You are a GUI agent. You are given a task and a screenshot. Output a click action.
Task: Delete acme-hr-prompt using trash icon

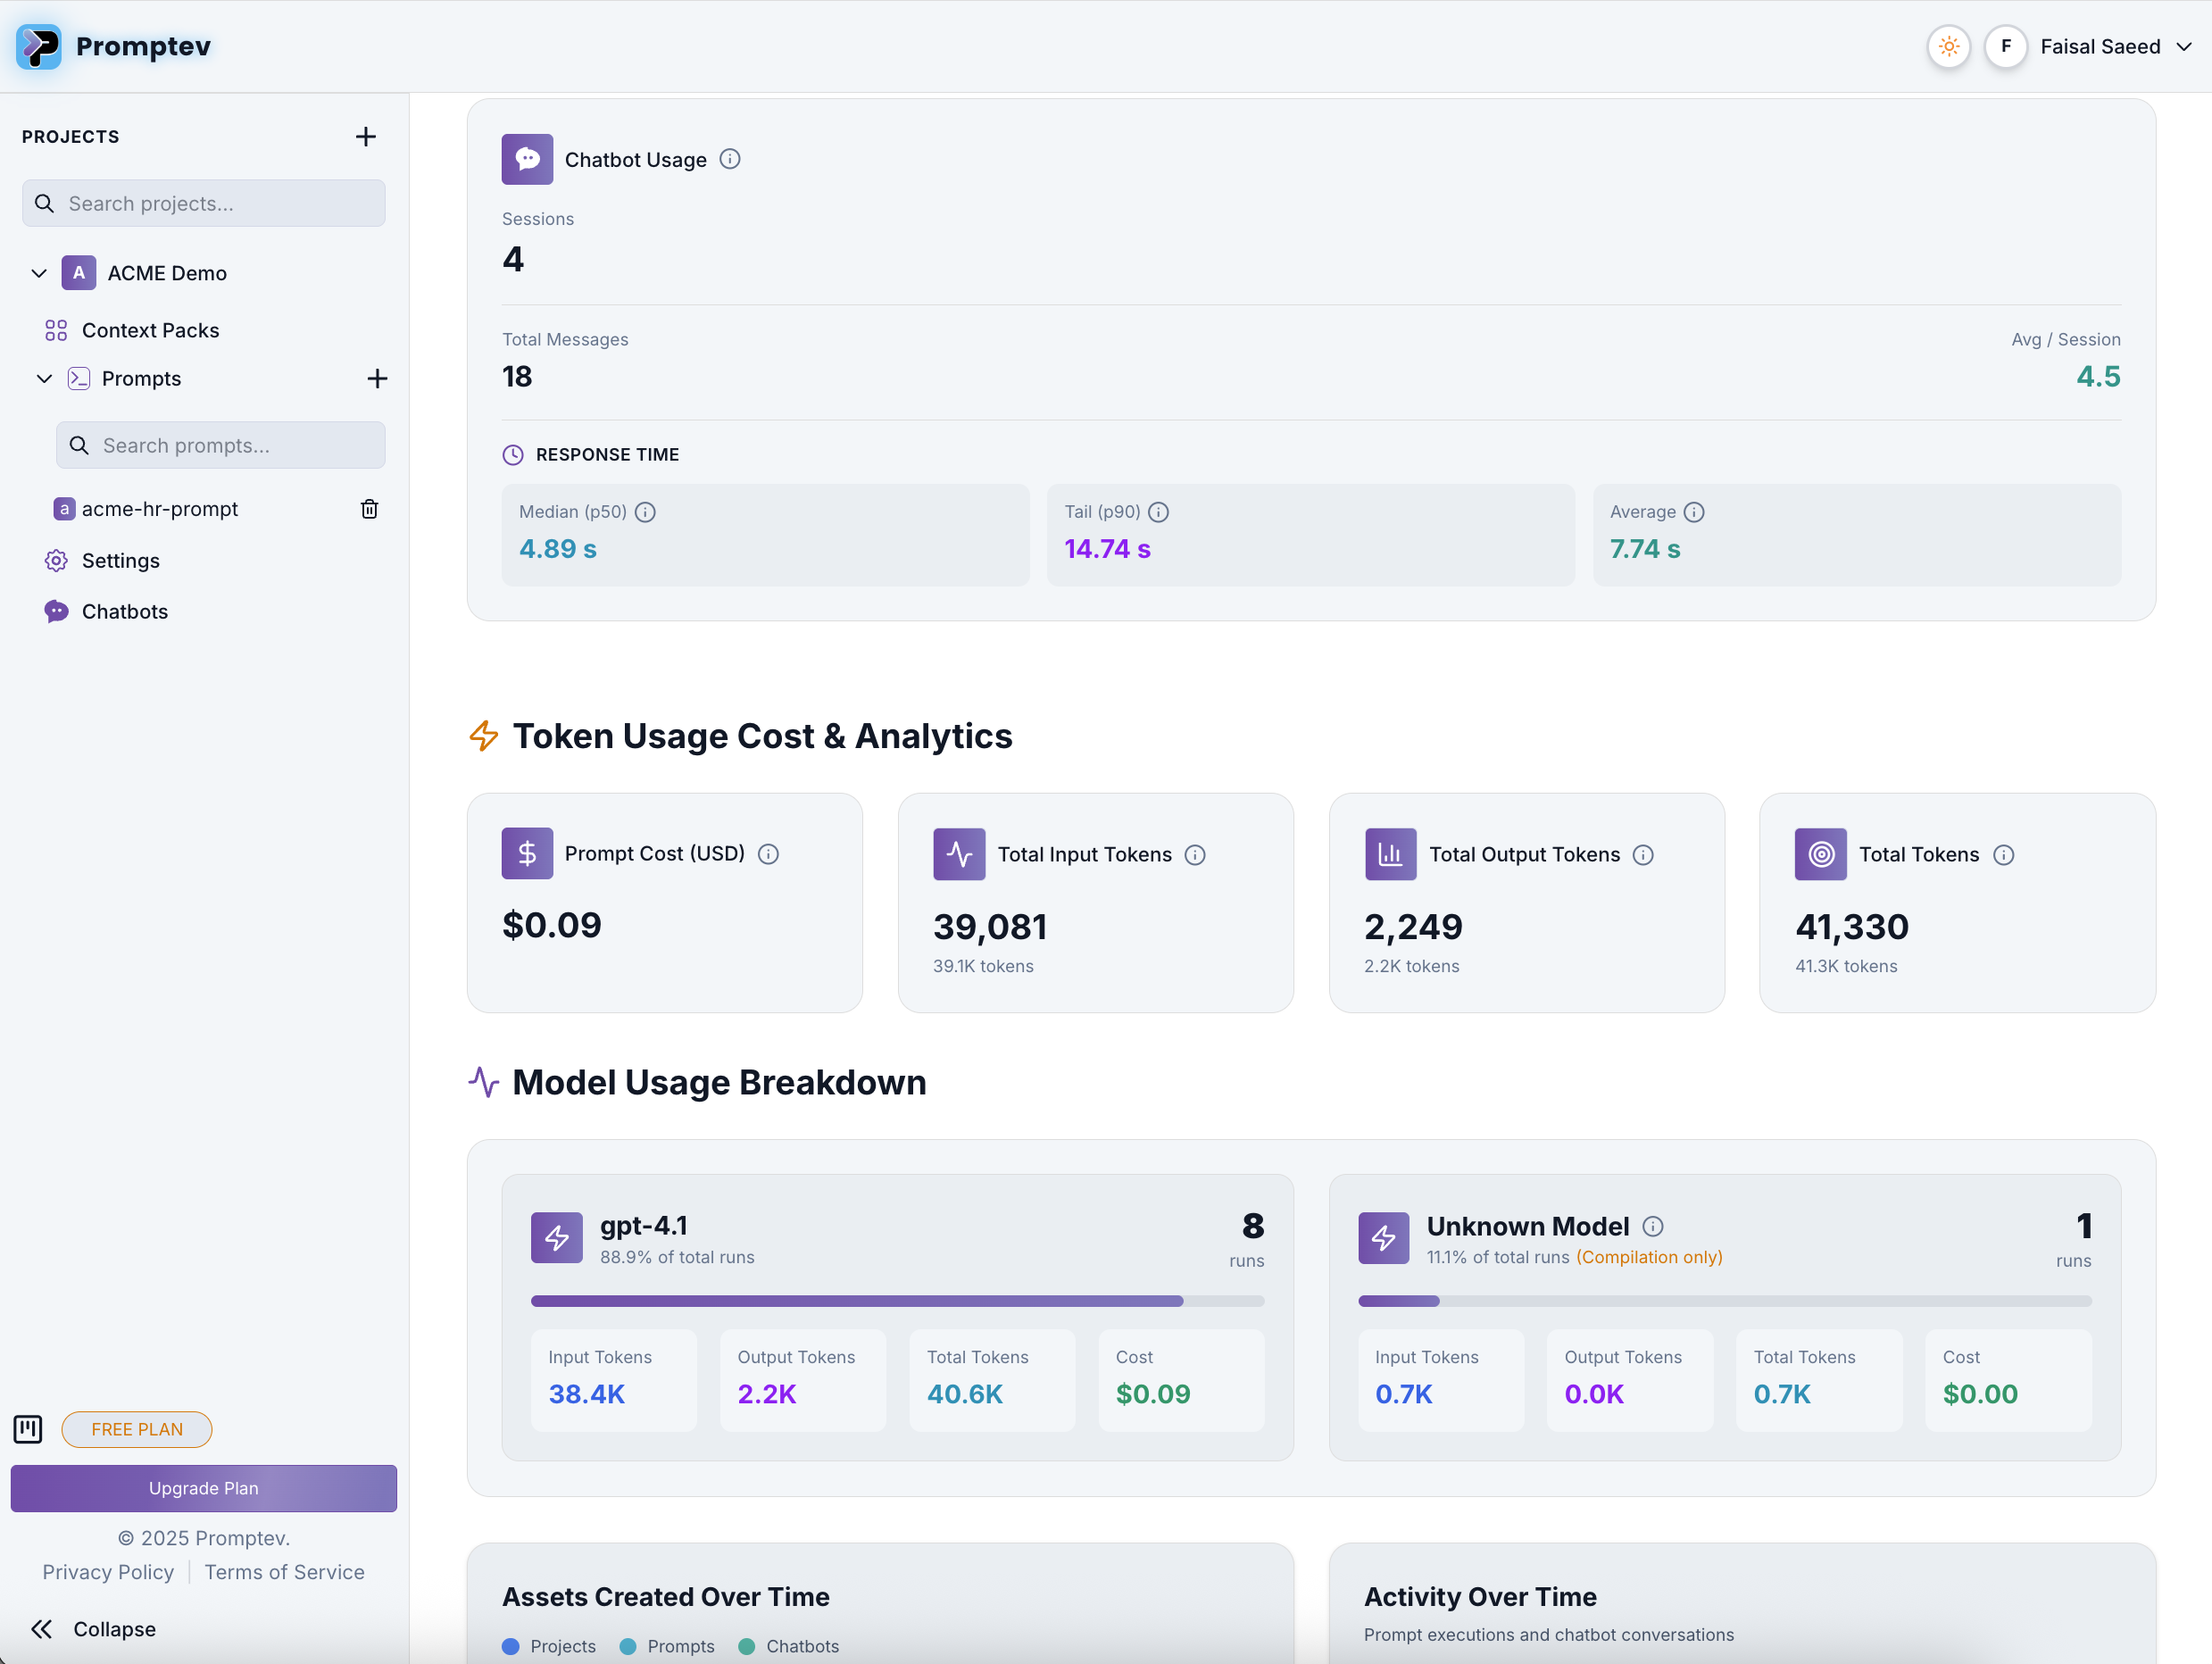click(369, 509)
